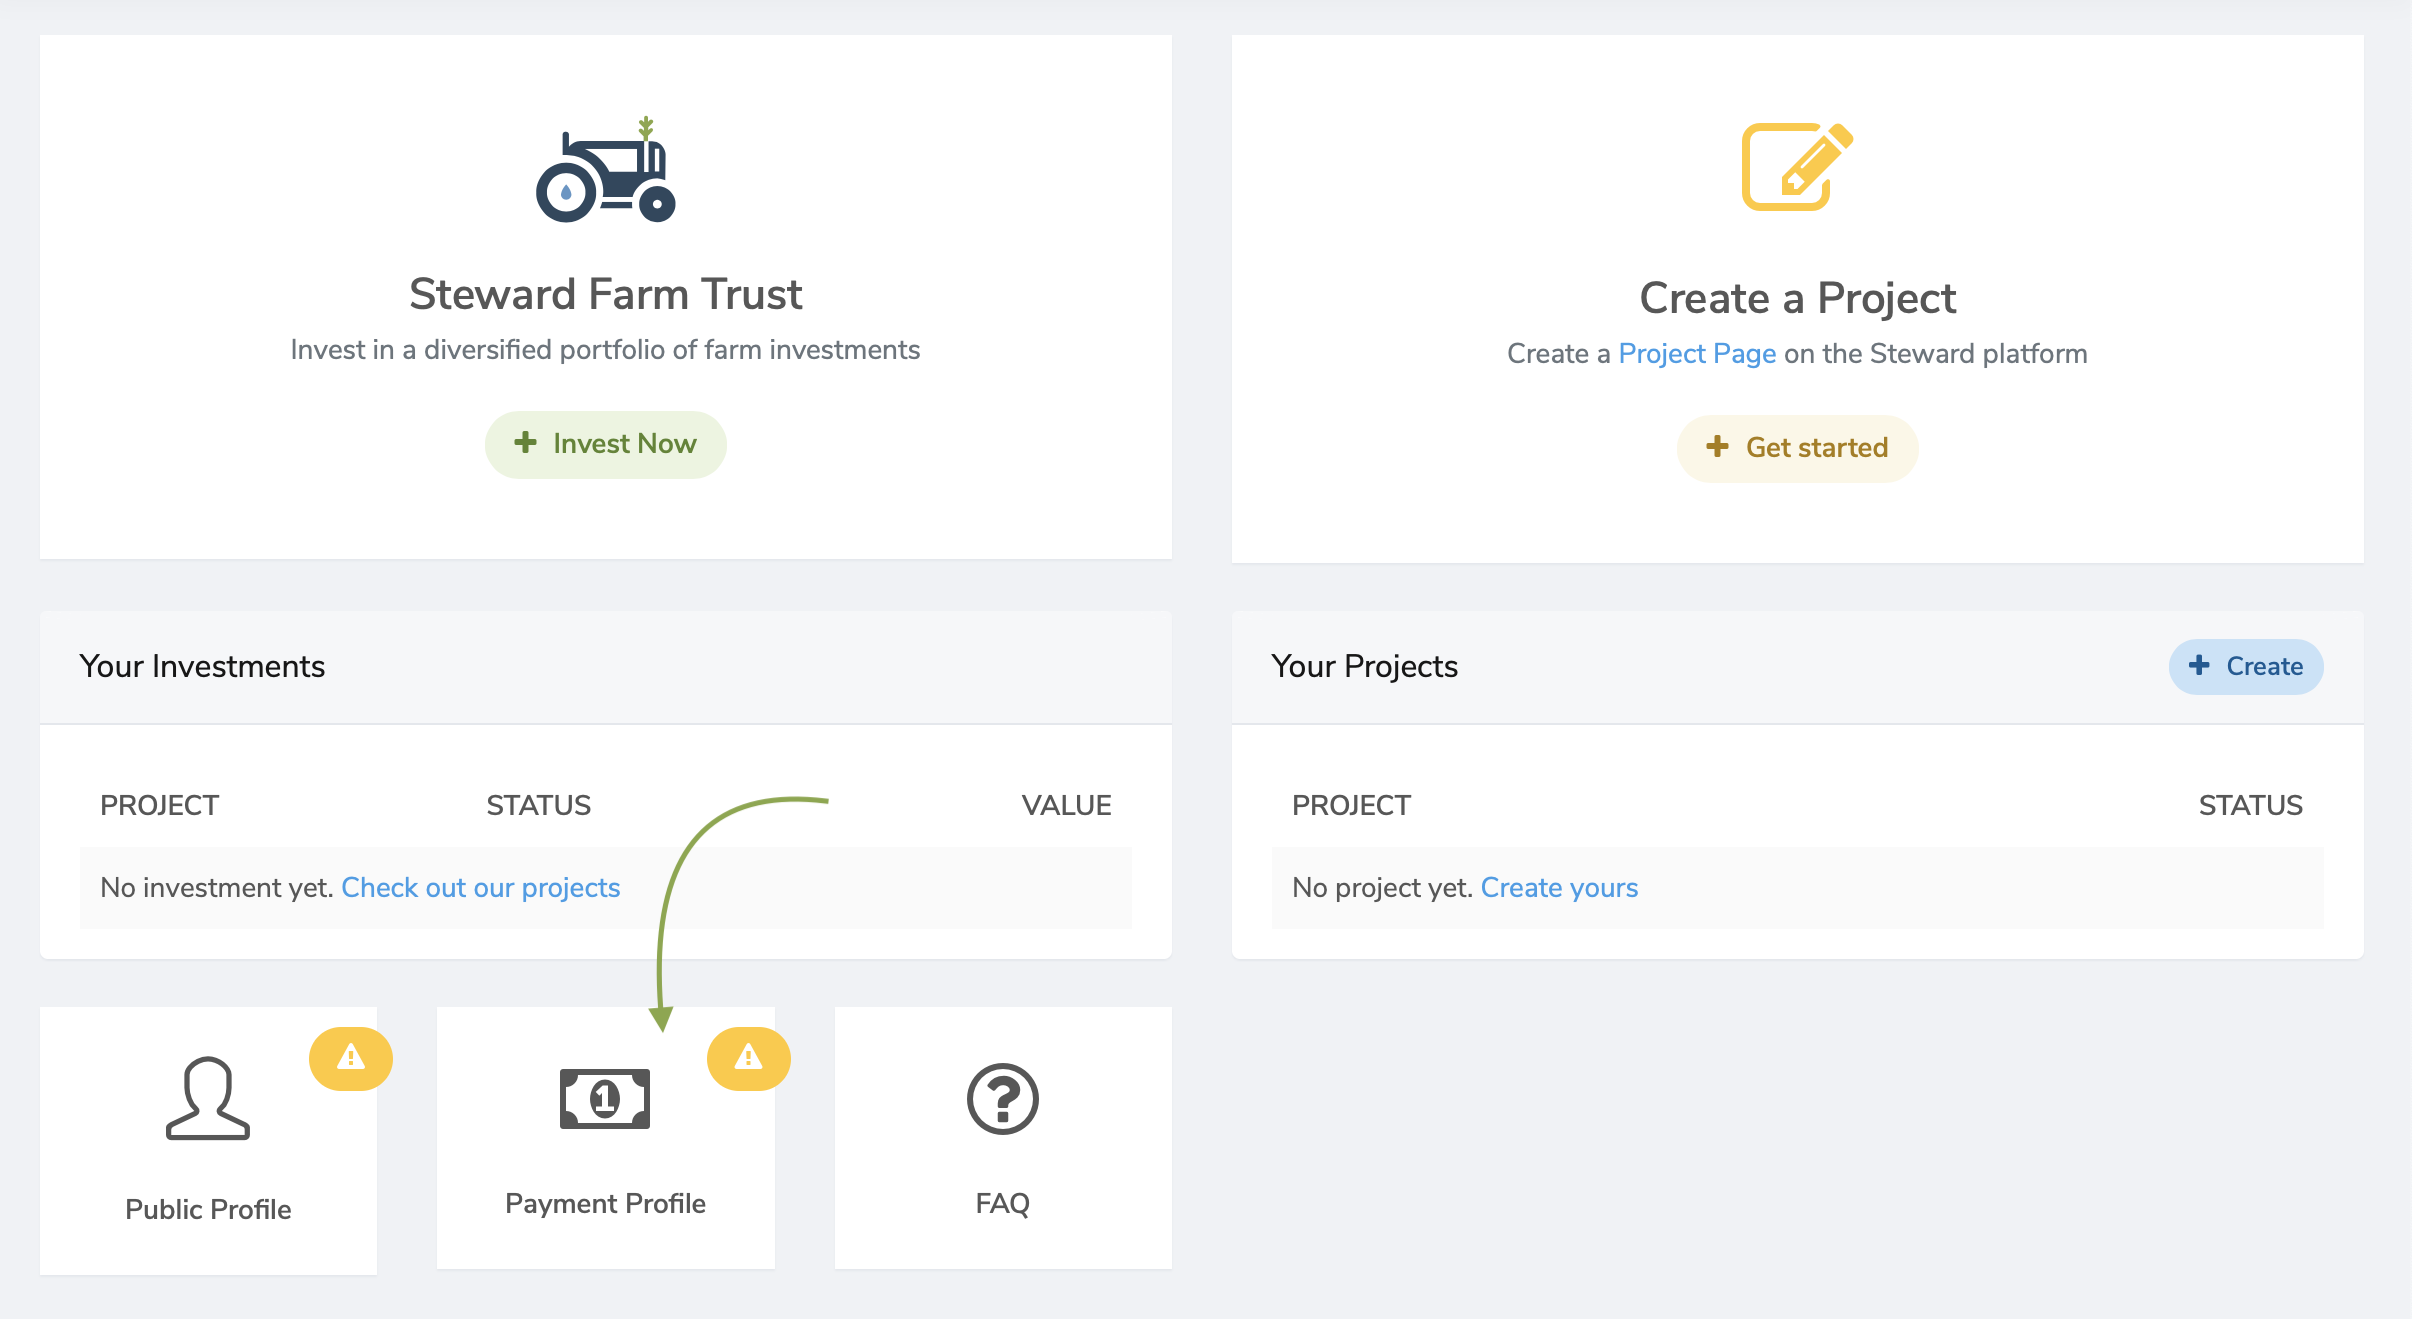2412x1319 pixels.
Task: Click the FAQ question mark icon
Action: tap(1003, 1098)
